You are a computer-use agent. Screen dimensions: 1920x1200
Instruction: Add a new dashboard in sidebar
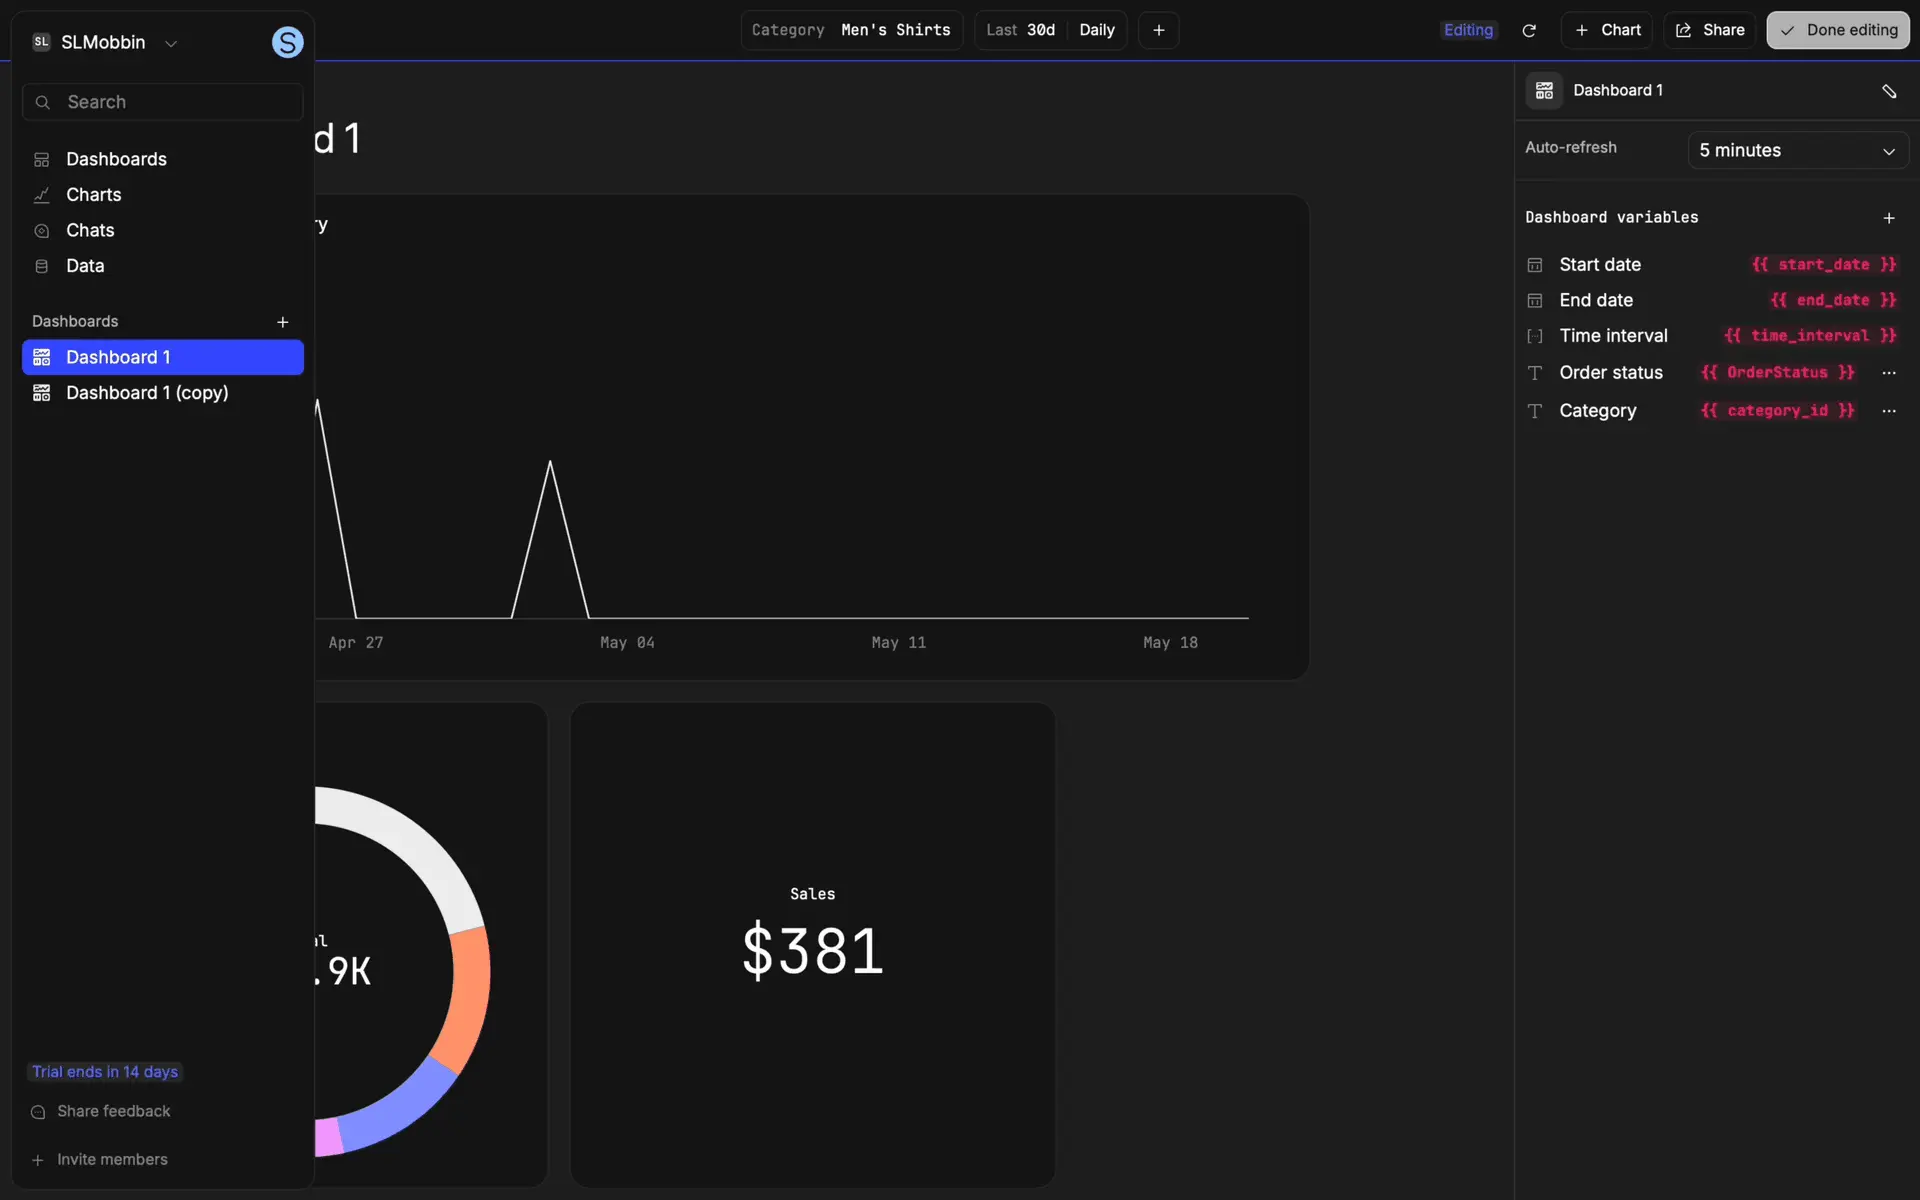tap(282, 322)
